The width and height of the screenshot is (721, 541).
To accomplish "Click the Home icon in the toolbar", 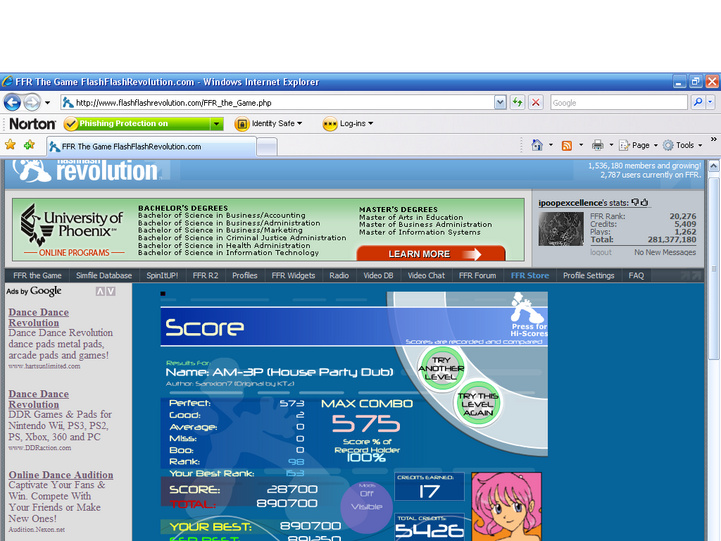I will point(537,145).
